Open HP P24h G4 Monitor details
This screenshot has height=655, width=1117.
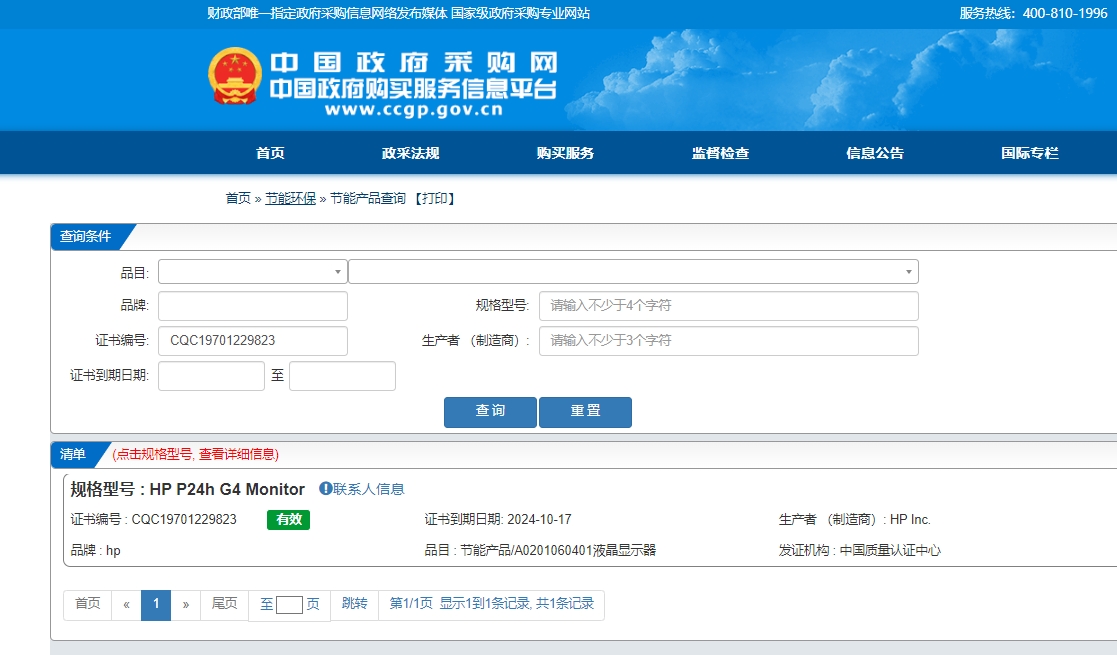point(227,489)
